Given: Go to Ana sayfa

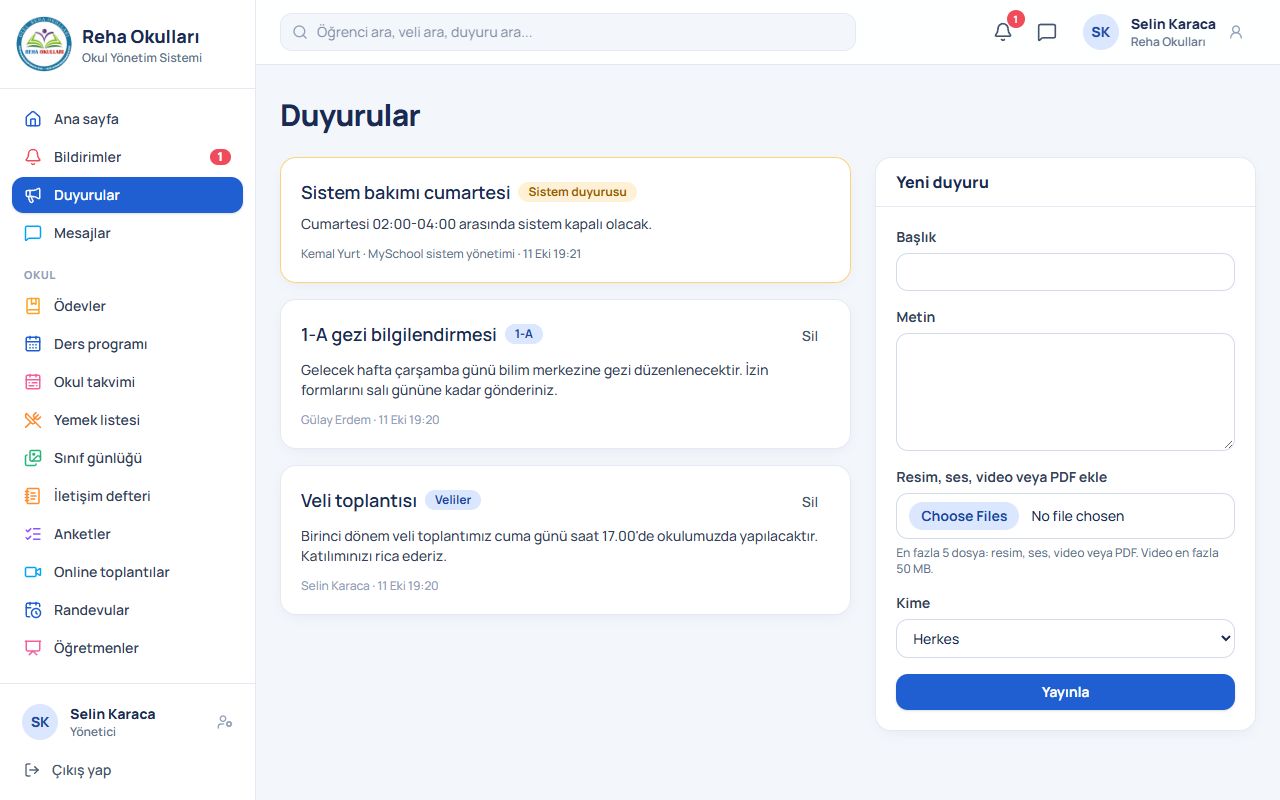Looking at the screenshot, I should [127, 119].
